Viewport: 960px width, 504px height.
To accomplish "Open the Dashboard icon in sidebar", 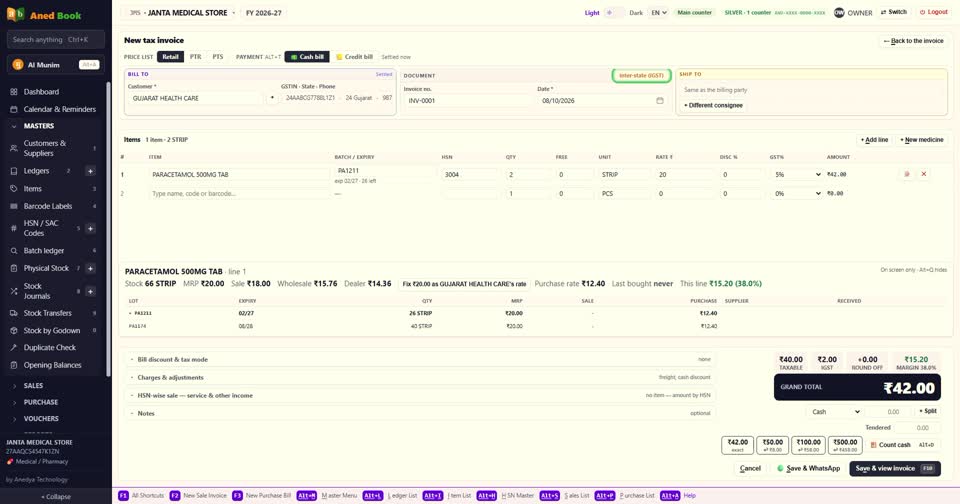I will point(13,92).
